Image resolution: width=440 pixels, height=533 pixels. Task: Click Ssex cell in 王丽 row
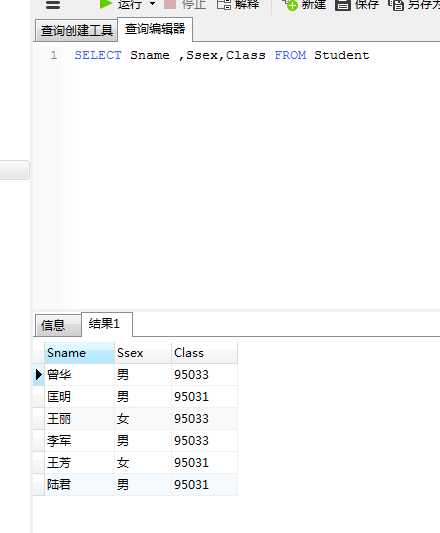143,419
